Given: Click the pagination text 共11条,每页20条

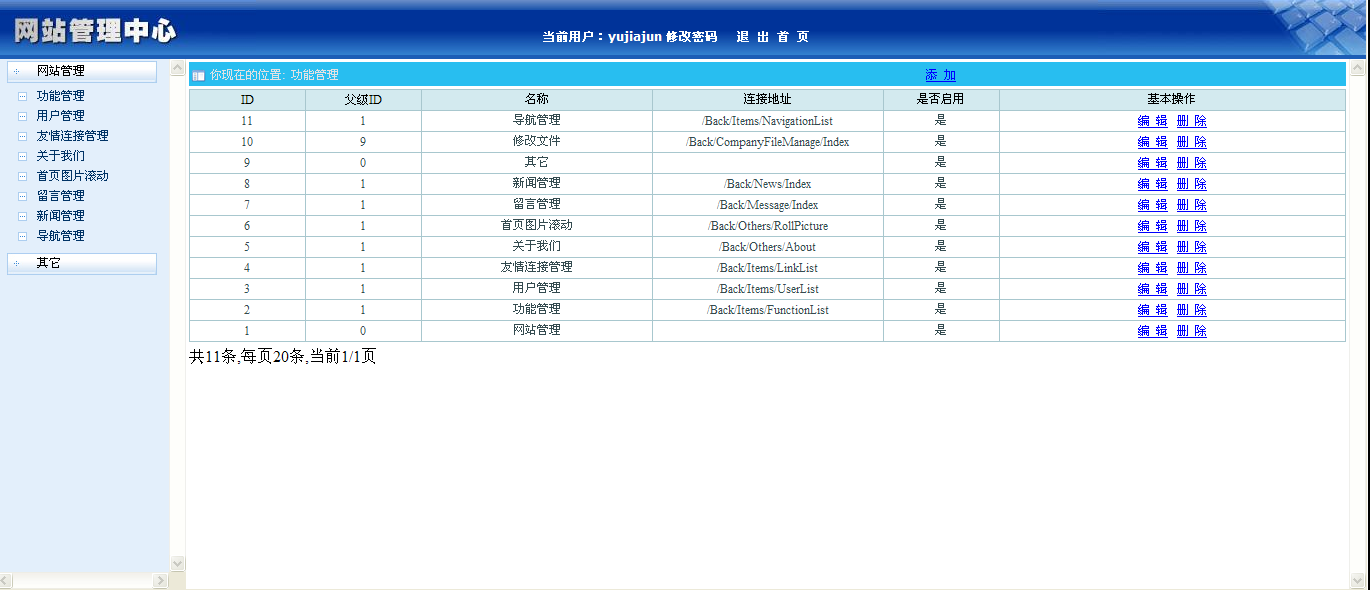Looking at the screenshot, I should click(246, 356).
